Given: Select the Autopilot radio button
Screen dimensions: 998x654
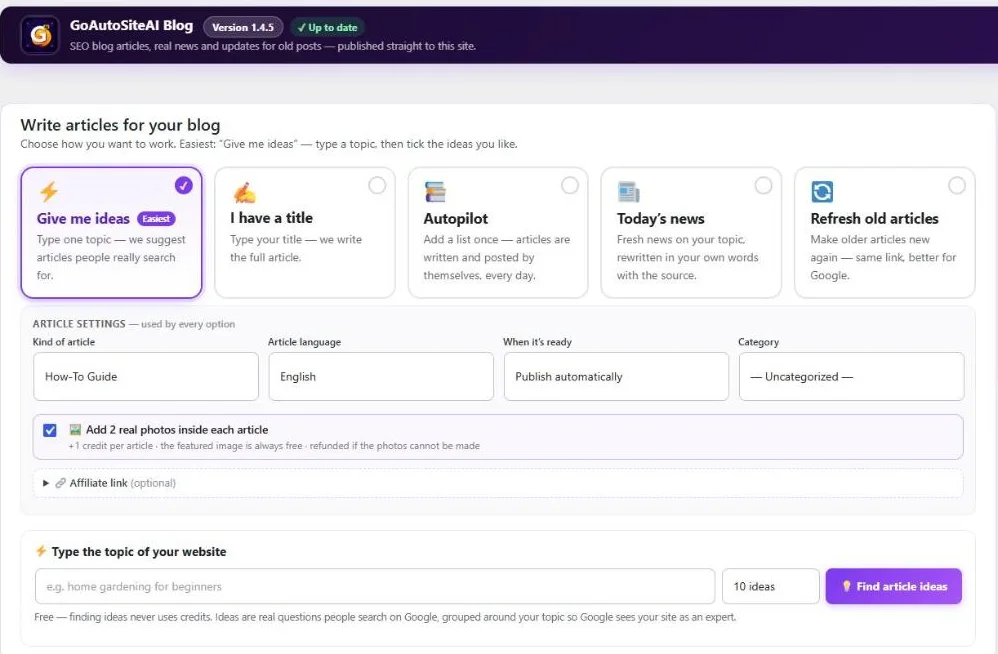Looking at the screenshot, I should click(x=570, y=185).
